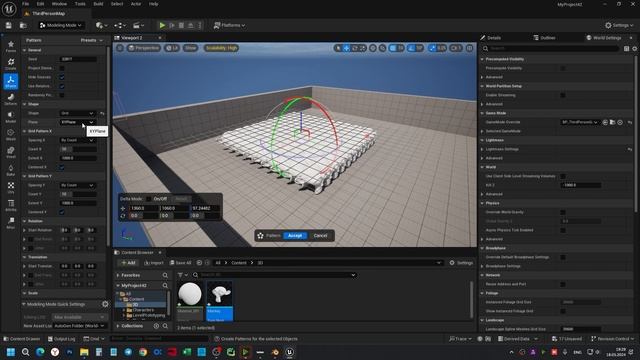640x360 pixels.
Task: Toggle the Hide Sources checkbox
Action: click(62, 77)
